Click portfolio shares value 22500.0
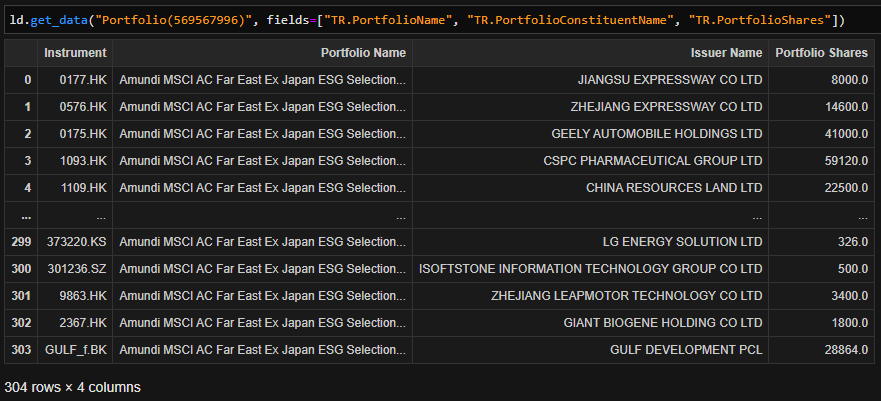 point(846,188)
